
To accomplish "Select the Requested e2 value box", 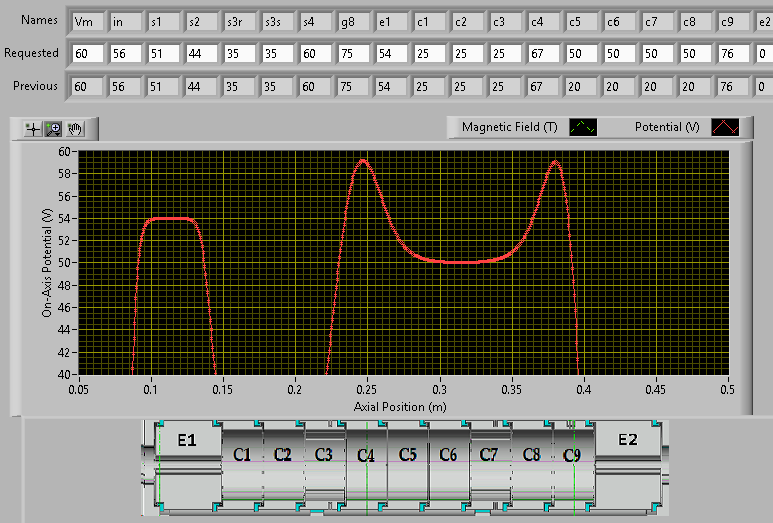I will click(764, 53).
